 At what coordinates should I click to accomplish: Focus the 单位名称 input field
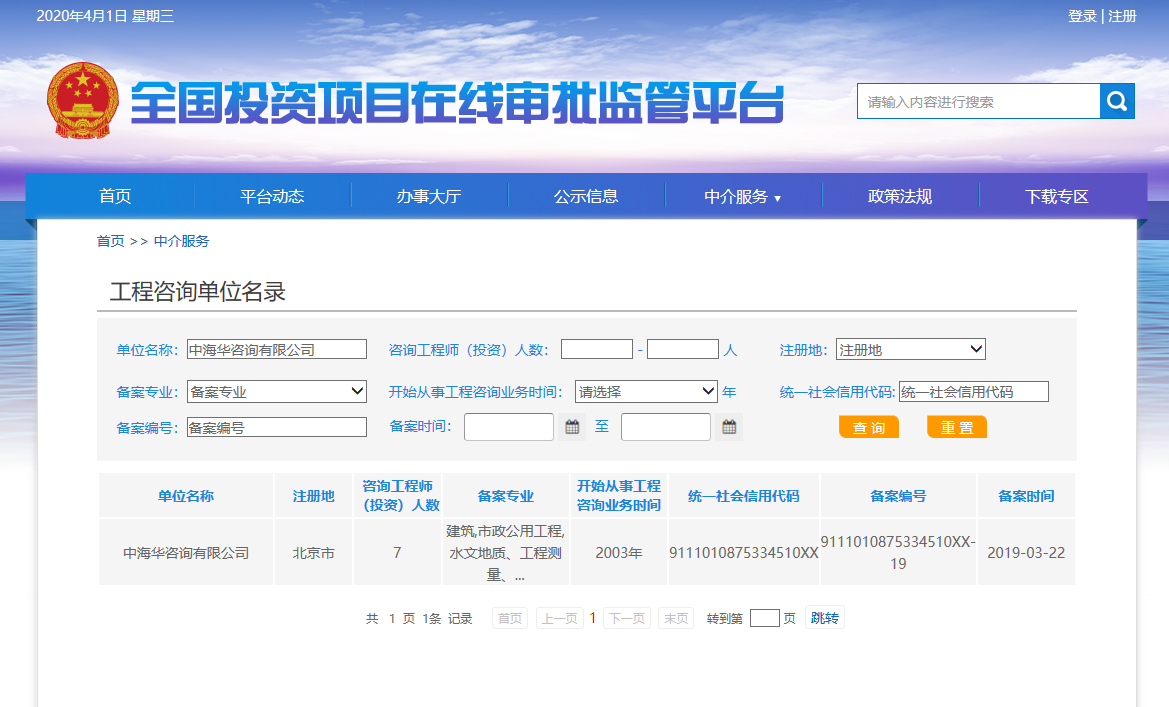(277, 349)
